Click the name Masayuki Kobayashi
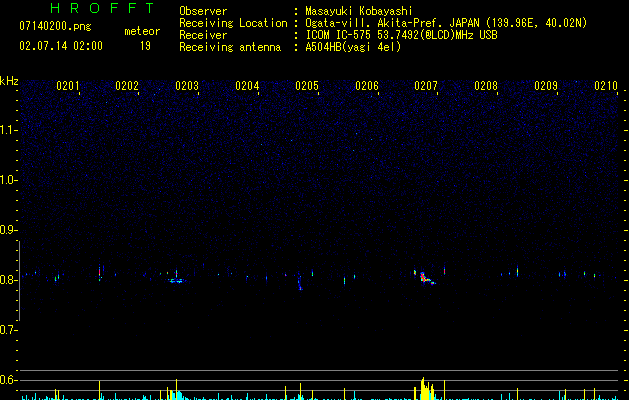This screenshot has width=629, height=400. (359, 11)
